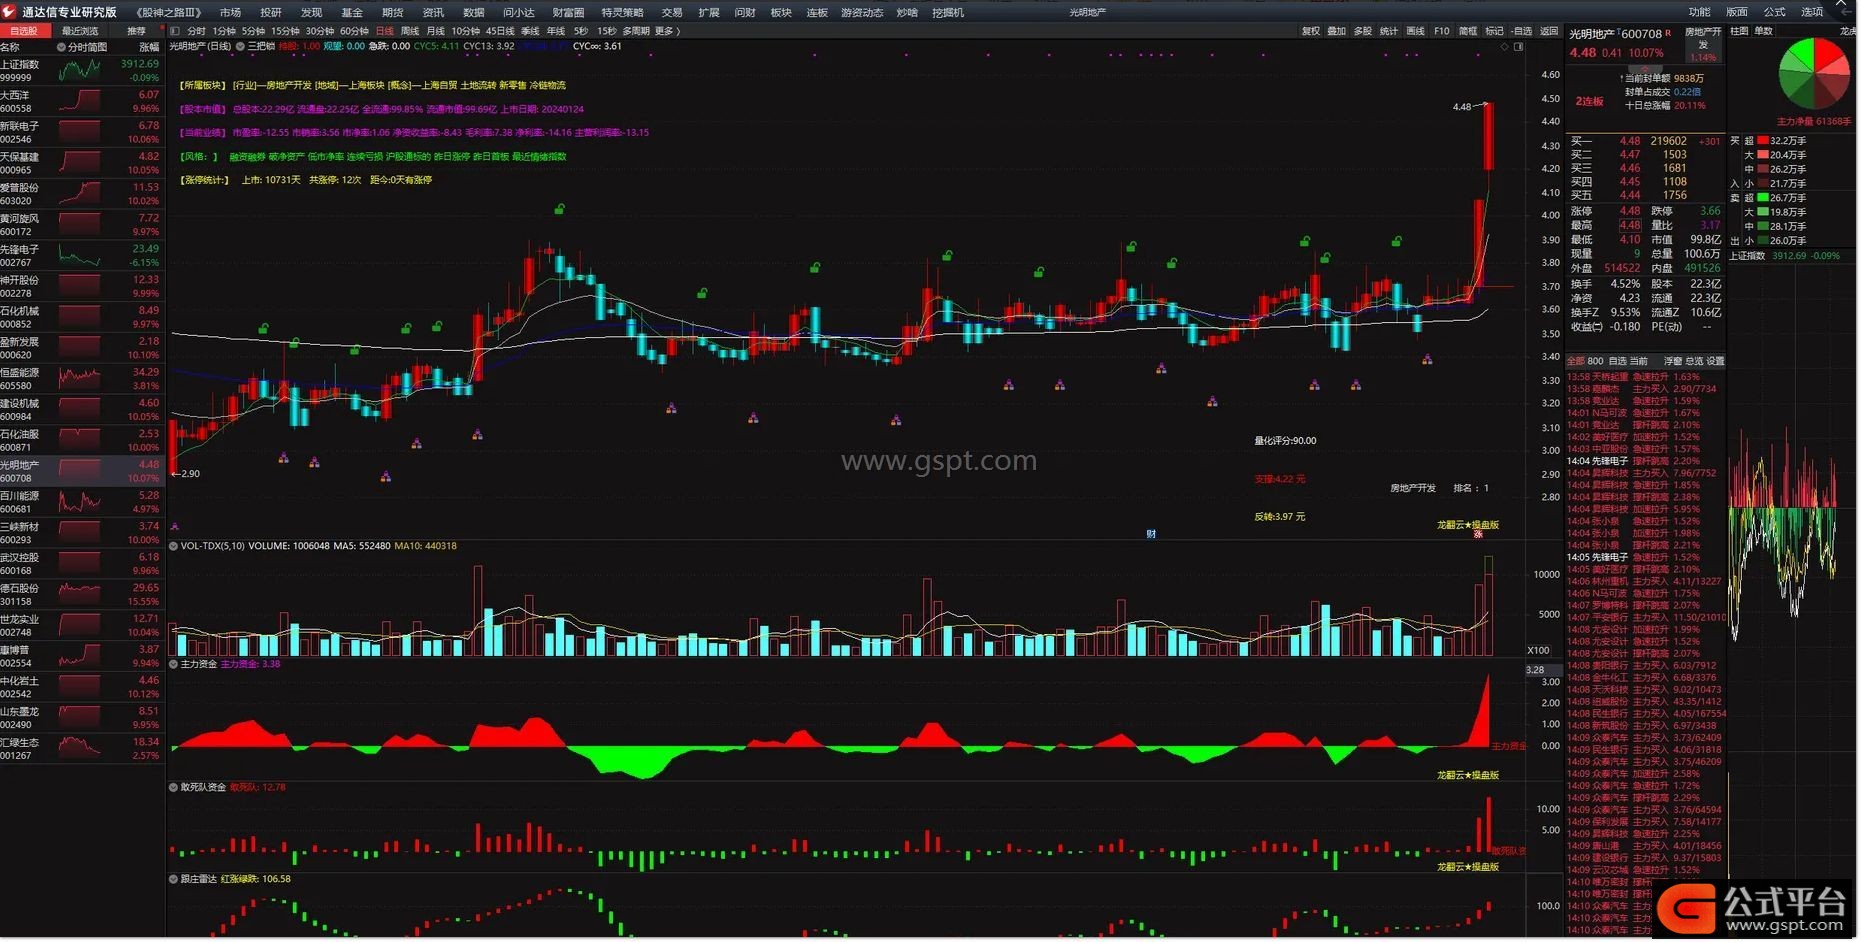Image resolution: width=1862 pixels, height=942 pixels.
Task: Click the 散死队资金 indicator circle icon
Action: pos(174,788)
